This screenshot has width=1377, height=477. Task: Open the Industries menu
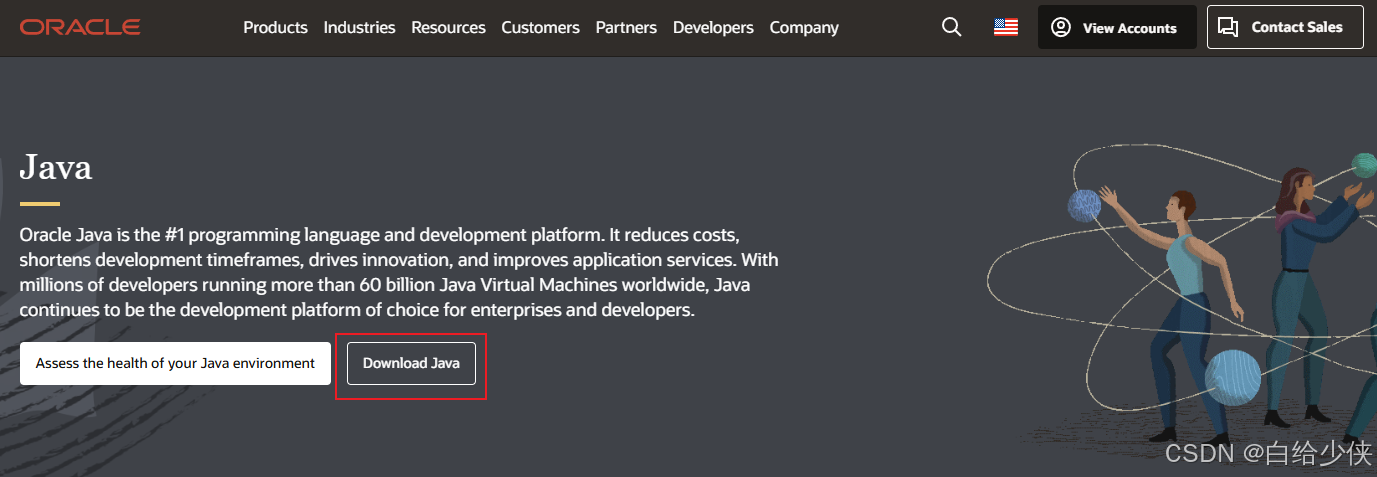click(x=359, y=27)
